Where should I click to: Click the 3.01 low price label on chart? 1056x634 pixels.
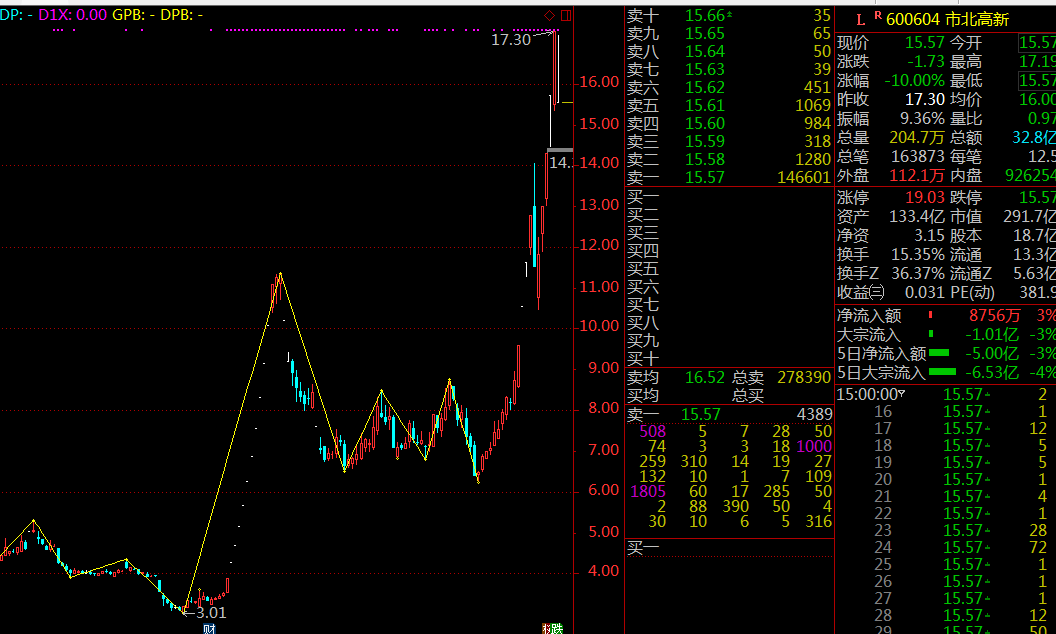pyautogui.click(x=210, y=612)
